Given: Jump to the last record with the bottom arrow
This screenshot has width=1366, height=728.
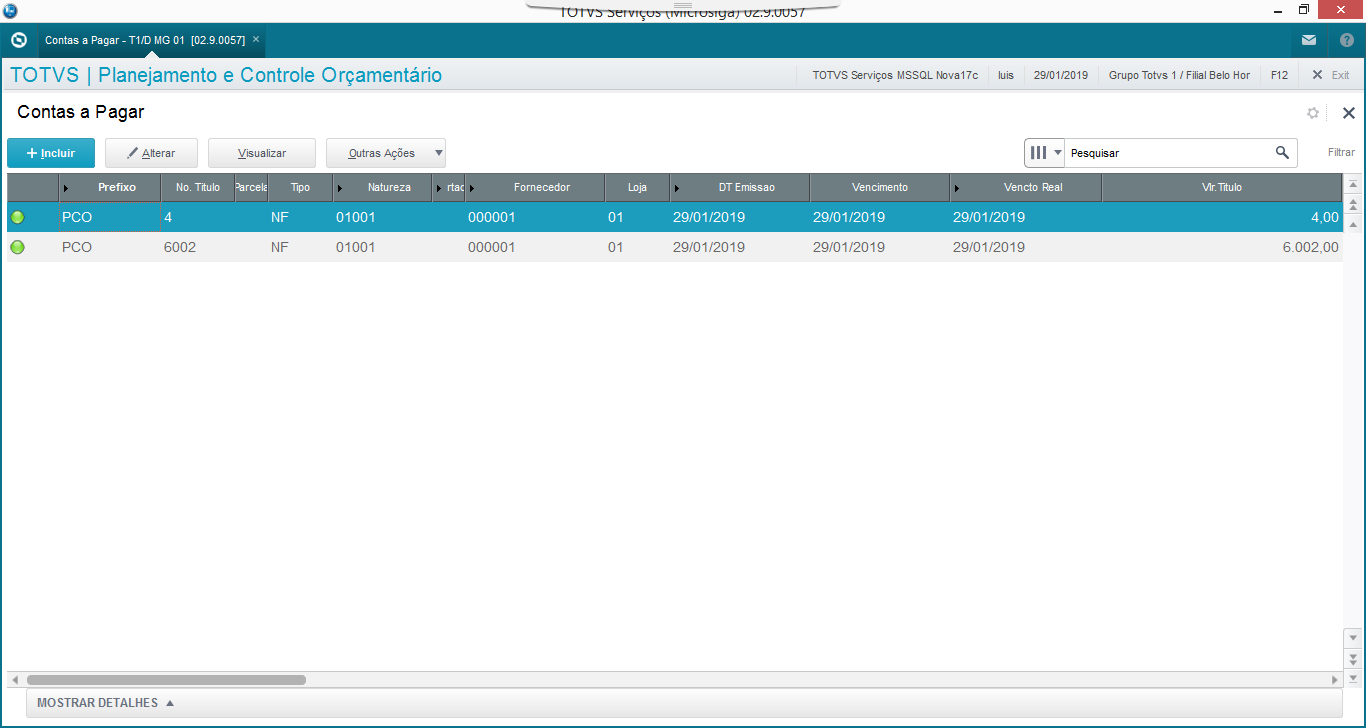Looking at the screenshot, I should pos(1353,677).
